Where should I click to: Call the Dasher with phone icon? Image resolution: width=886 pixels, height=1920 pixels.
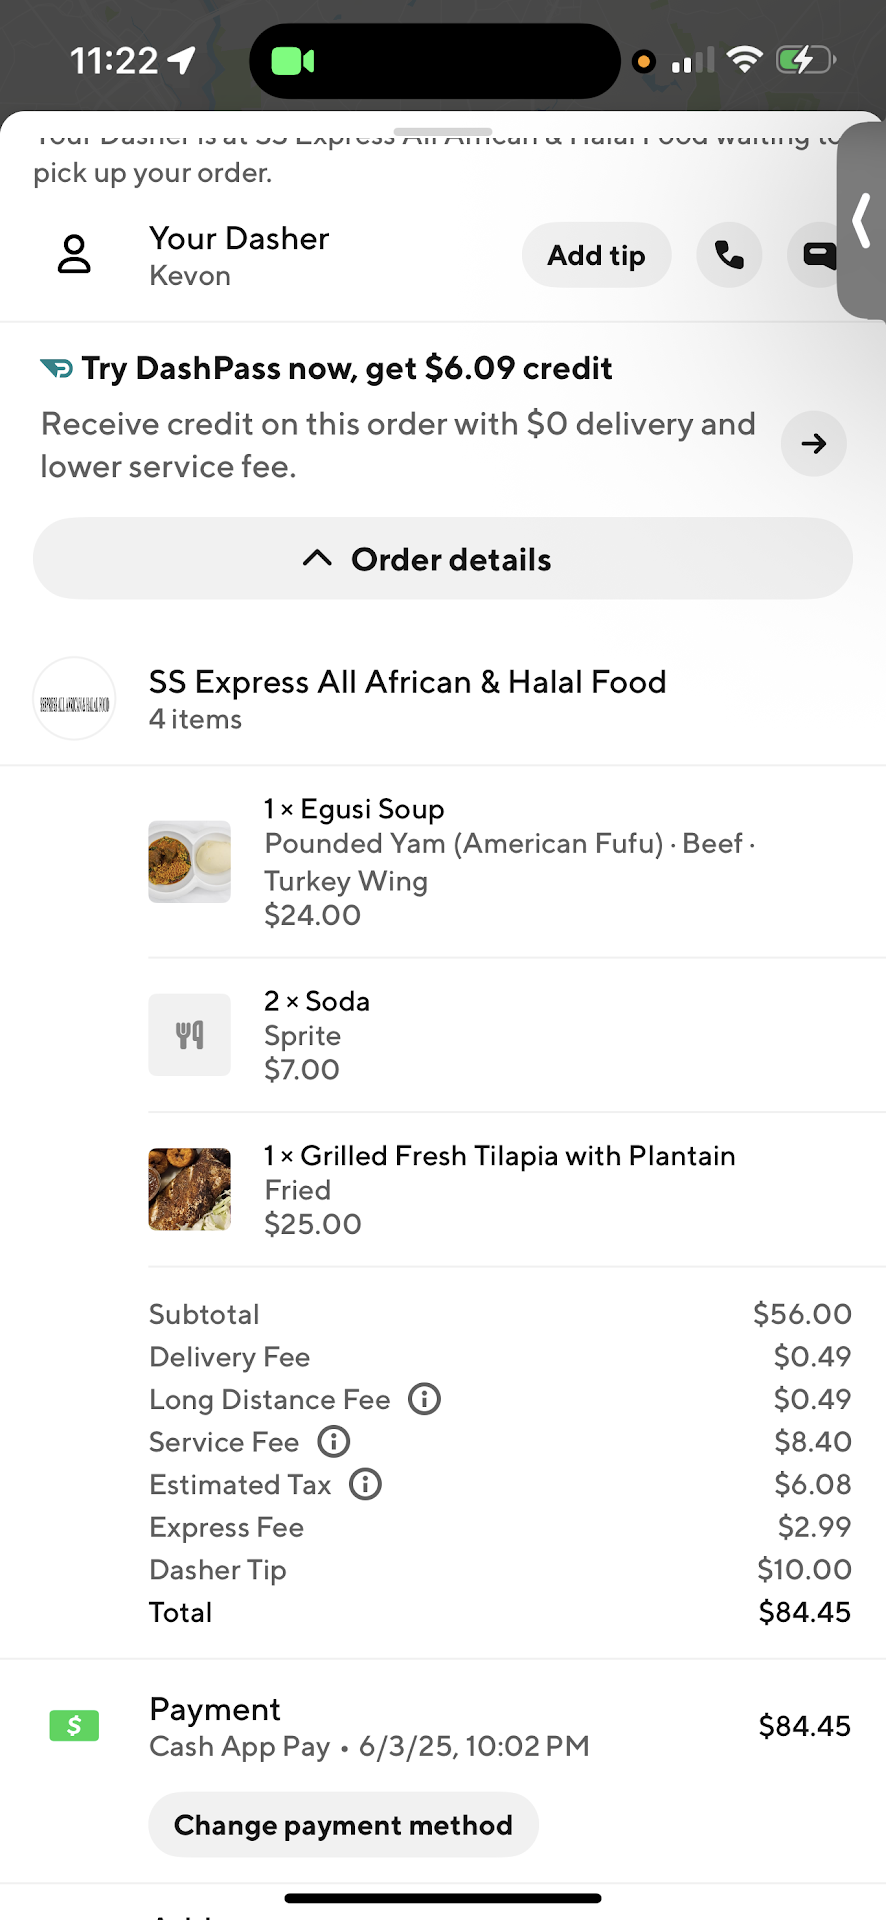pos(729,255)
